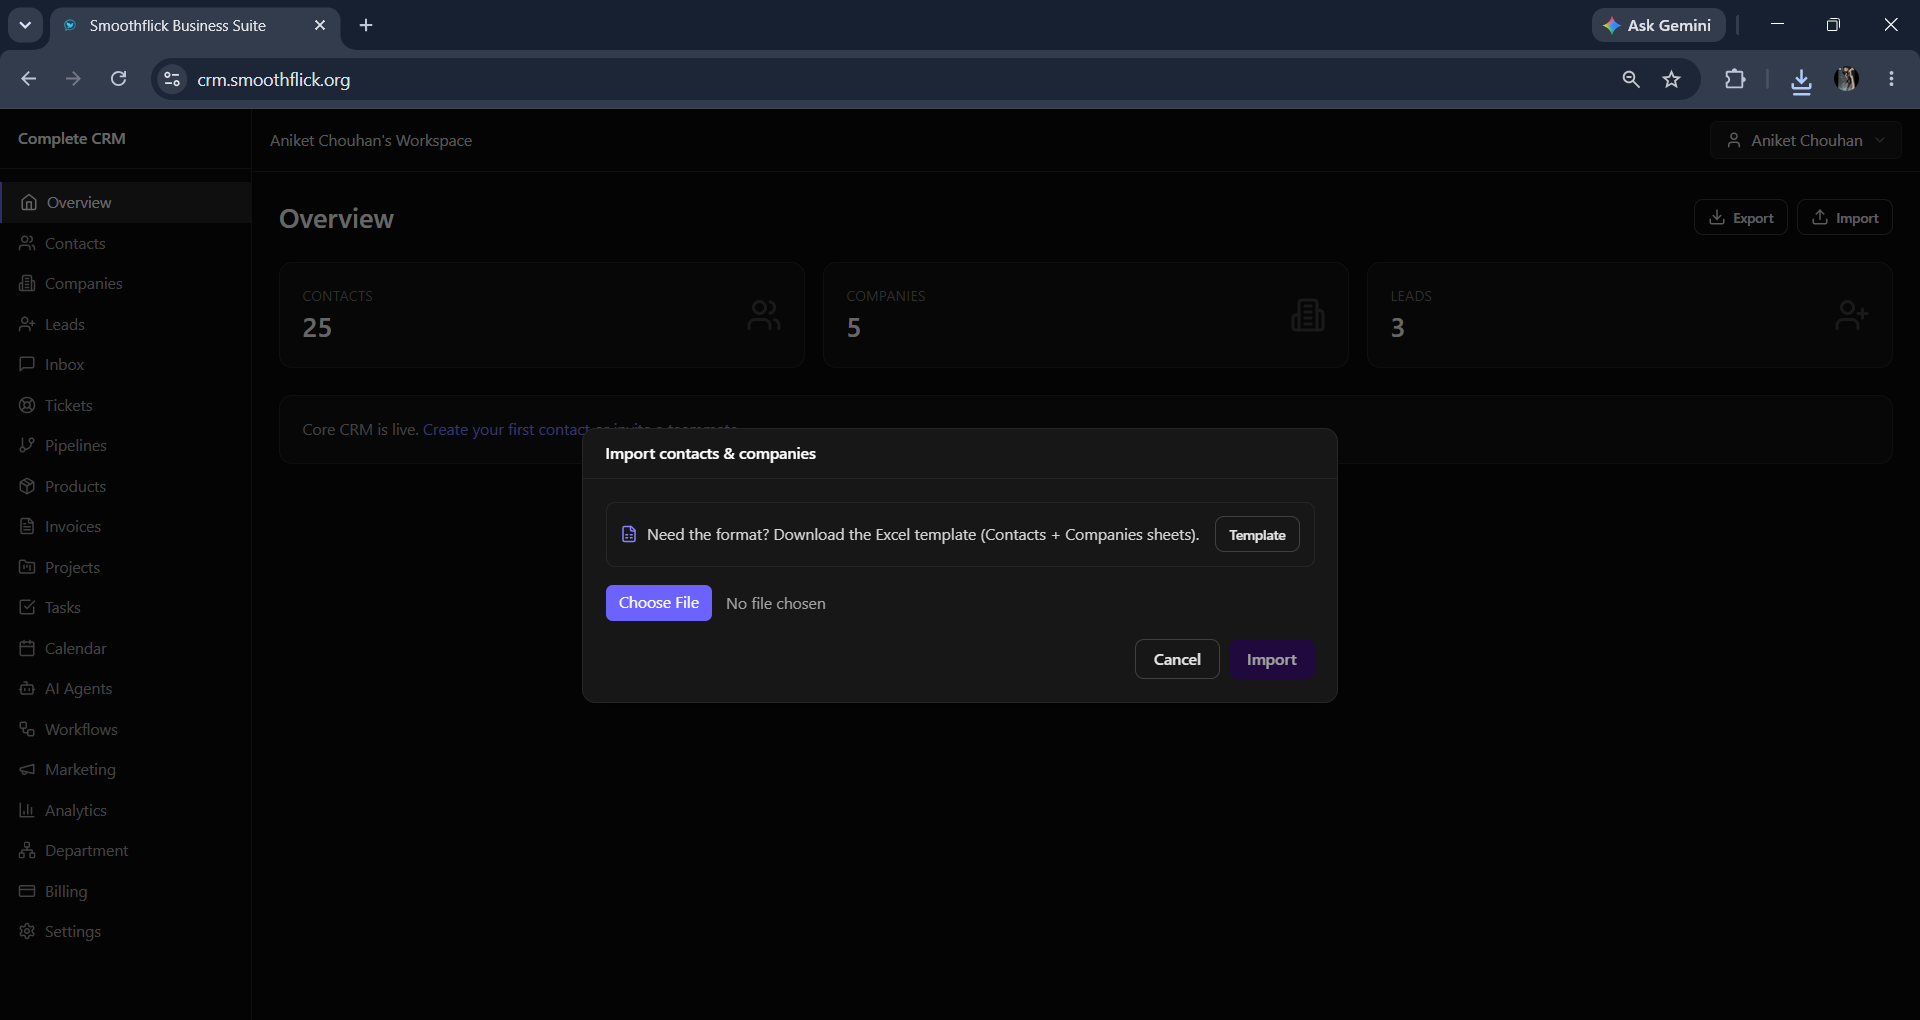
Task: Open the Calendar icon in sidebar
Action: click(x=27, y=648)
